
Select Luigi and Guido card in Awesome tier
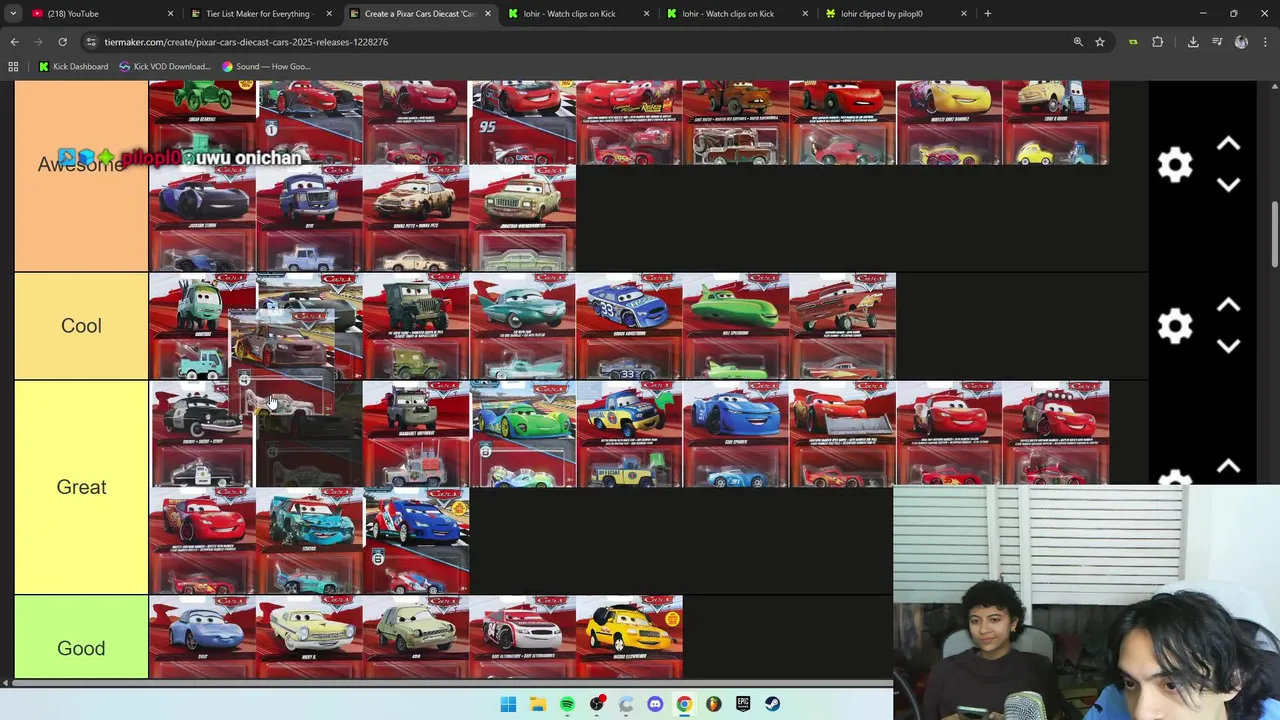pyautogui.click(x=1056, y=122)
